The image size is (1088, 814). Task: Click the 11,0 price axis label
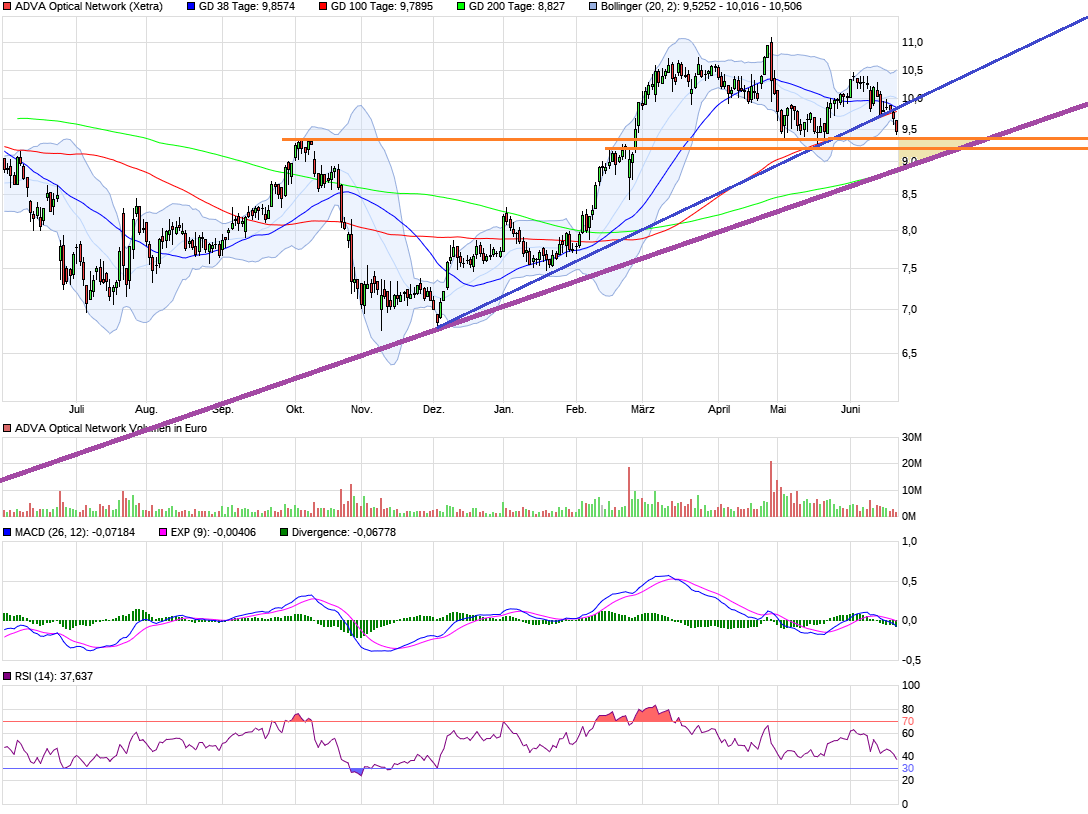pyautogui.click(x=912, y=42)
